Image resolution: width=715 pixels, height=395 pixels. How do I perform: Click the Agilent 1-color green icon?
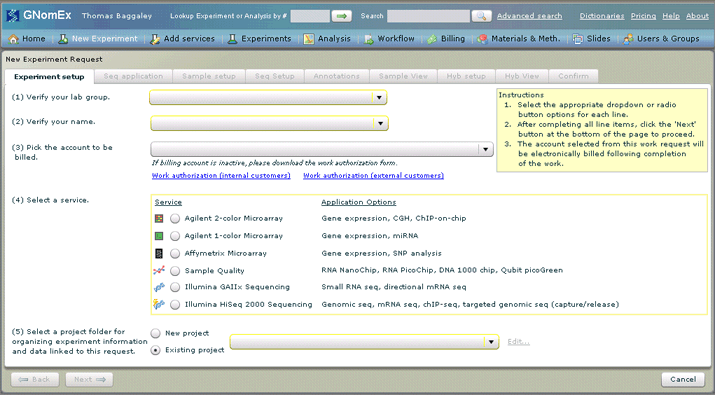click(159, 236)
